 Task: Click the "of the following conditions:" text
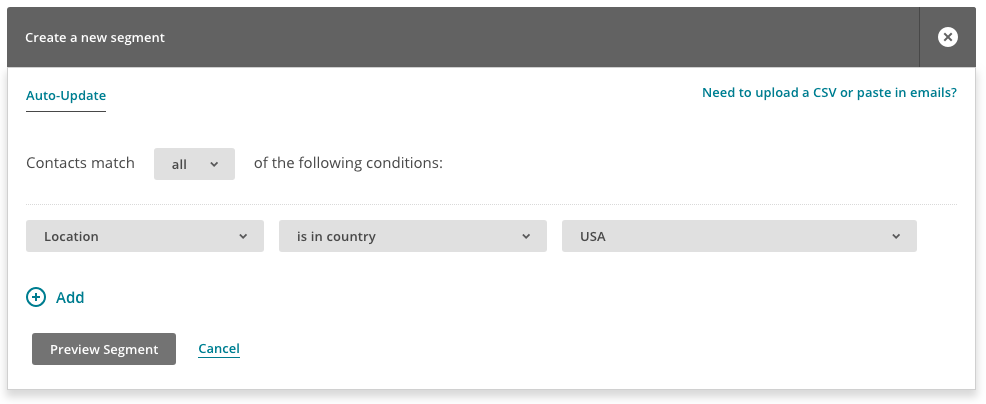pos(348,163)
